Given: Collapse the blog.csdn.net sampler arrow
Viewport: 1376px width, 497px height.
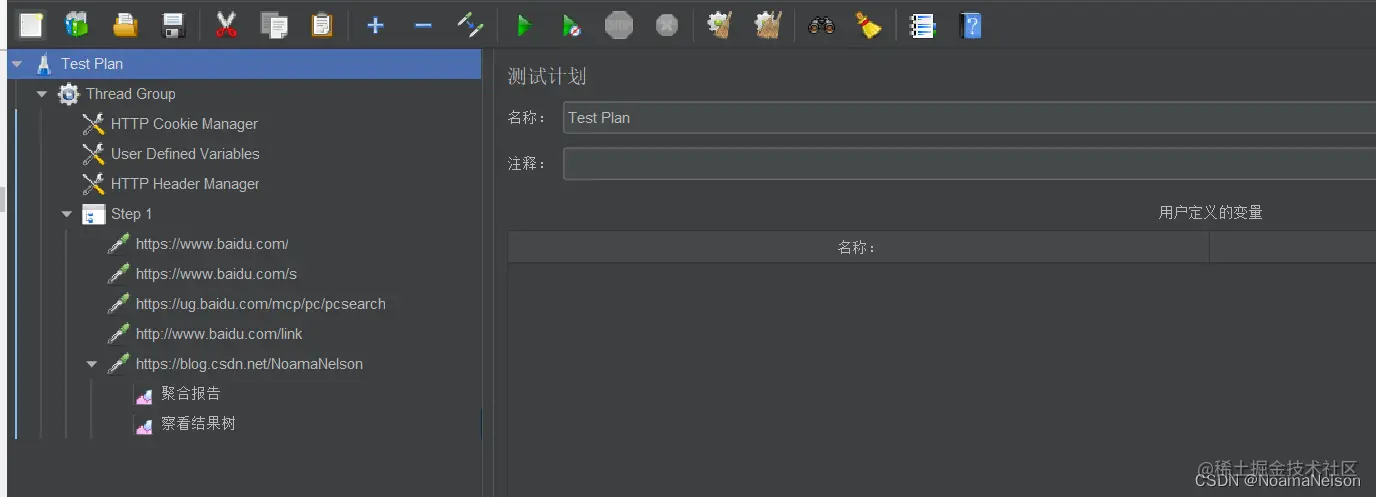Looking at the screenshot, I should pyautogui.click(x=92, y=364).
